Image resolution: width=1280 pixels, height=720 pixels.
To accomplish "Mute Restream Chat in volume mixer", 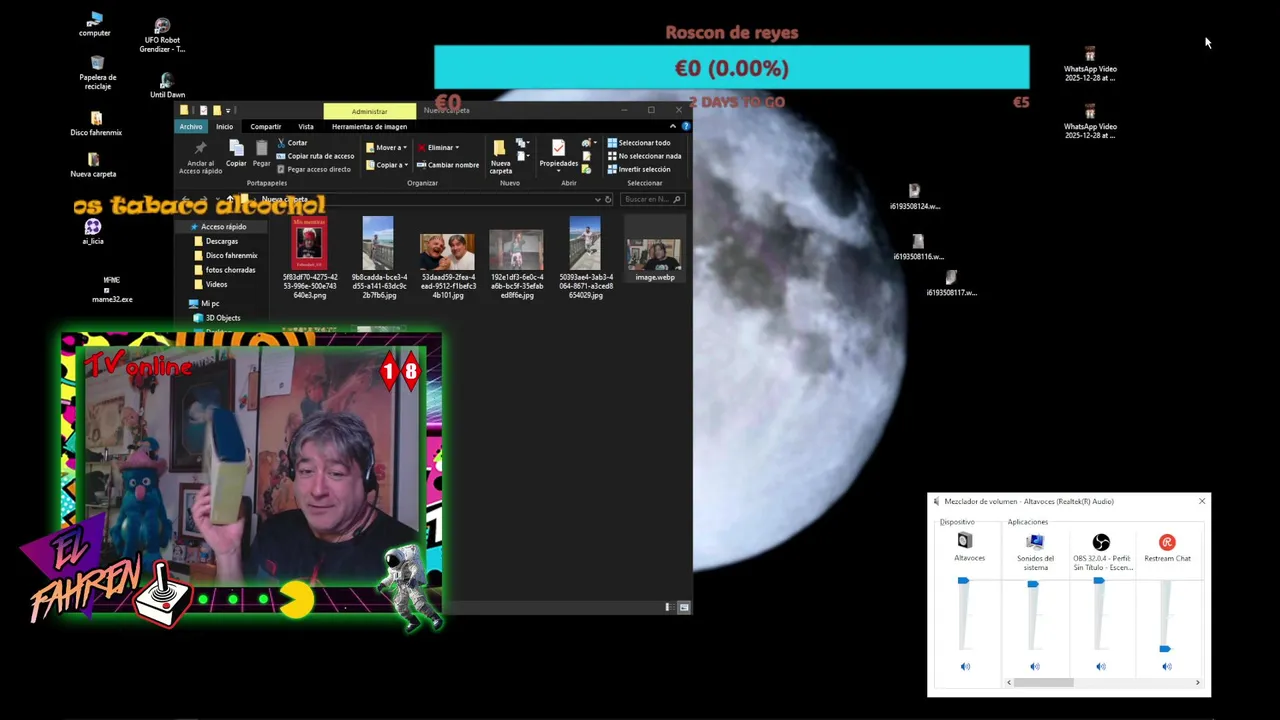I will tap(1167, 666).
